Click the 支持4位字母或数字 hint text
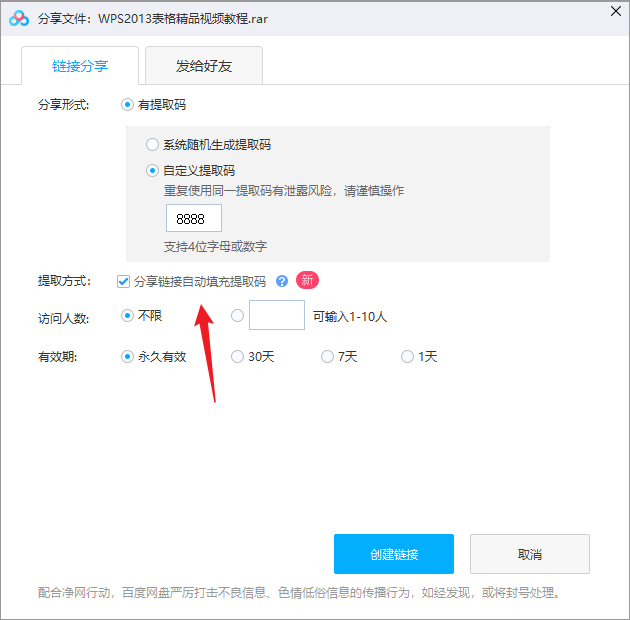 point(215,246)
